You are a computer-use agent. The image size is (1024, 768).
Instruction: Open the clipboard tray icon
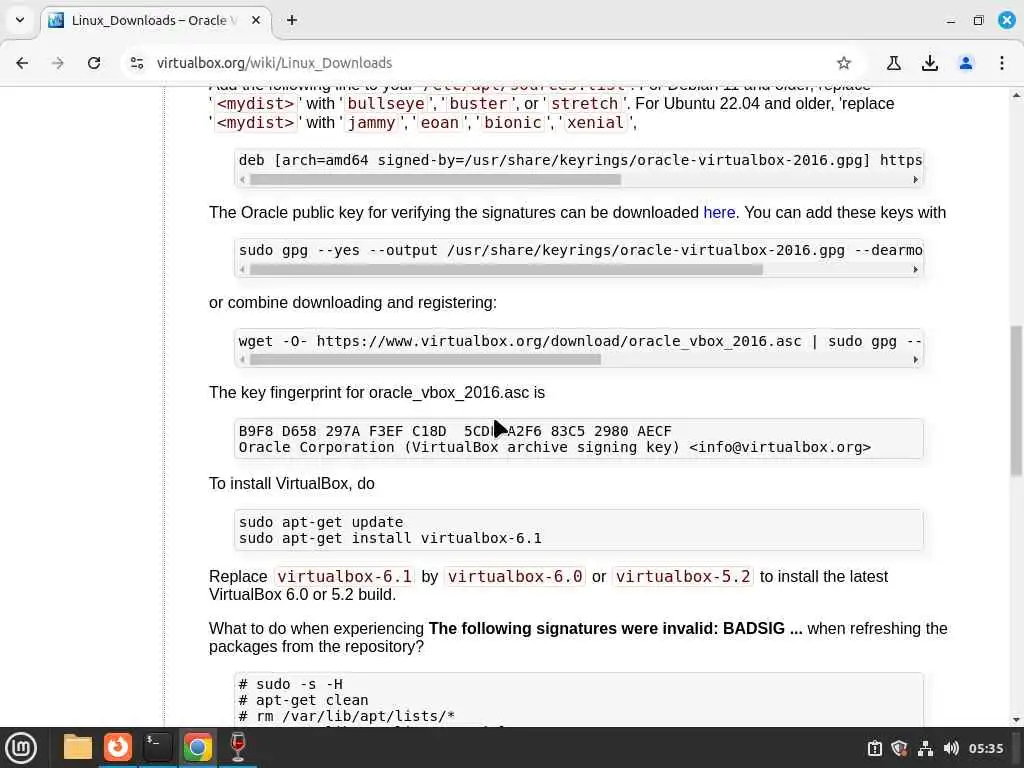874,748
